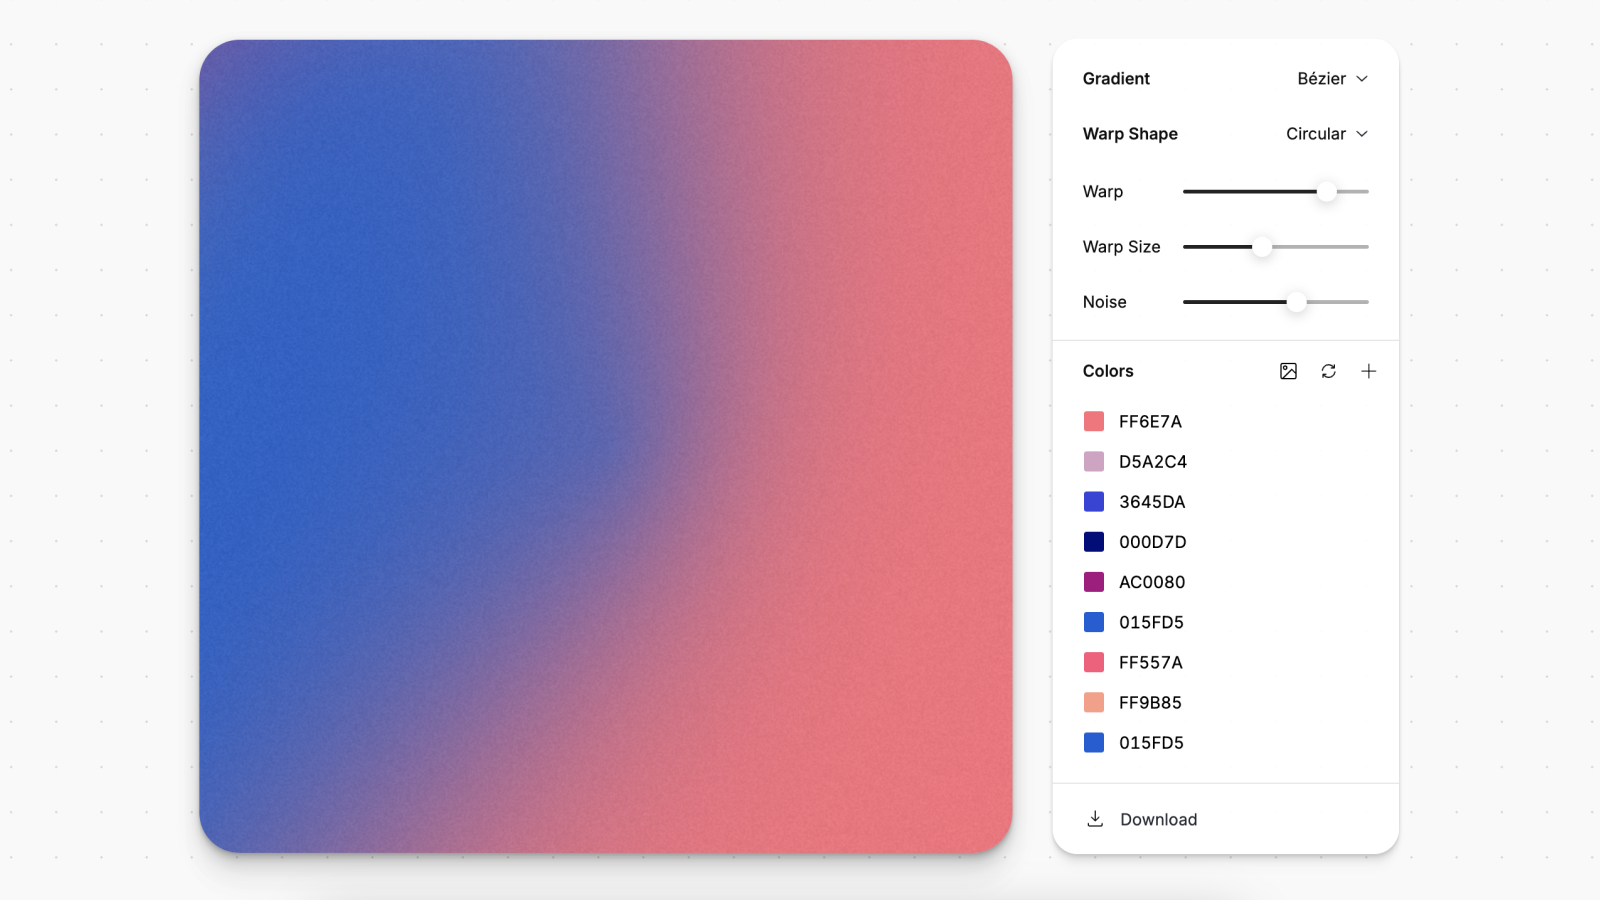Viewport: 1600px width, 900px height.
Task: Click the FF9B85 peach color swatch
Action: click(1094, 702)
